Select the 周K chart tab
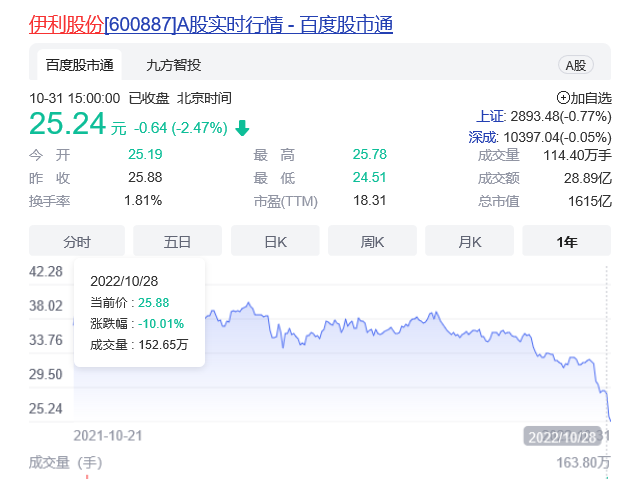Screen dimensions: 639x479 [372, 242]
